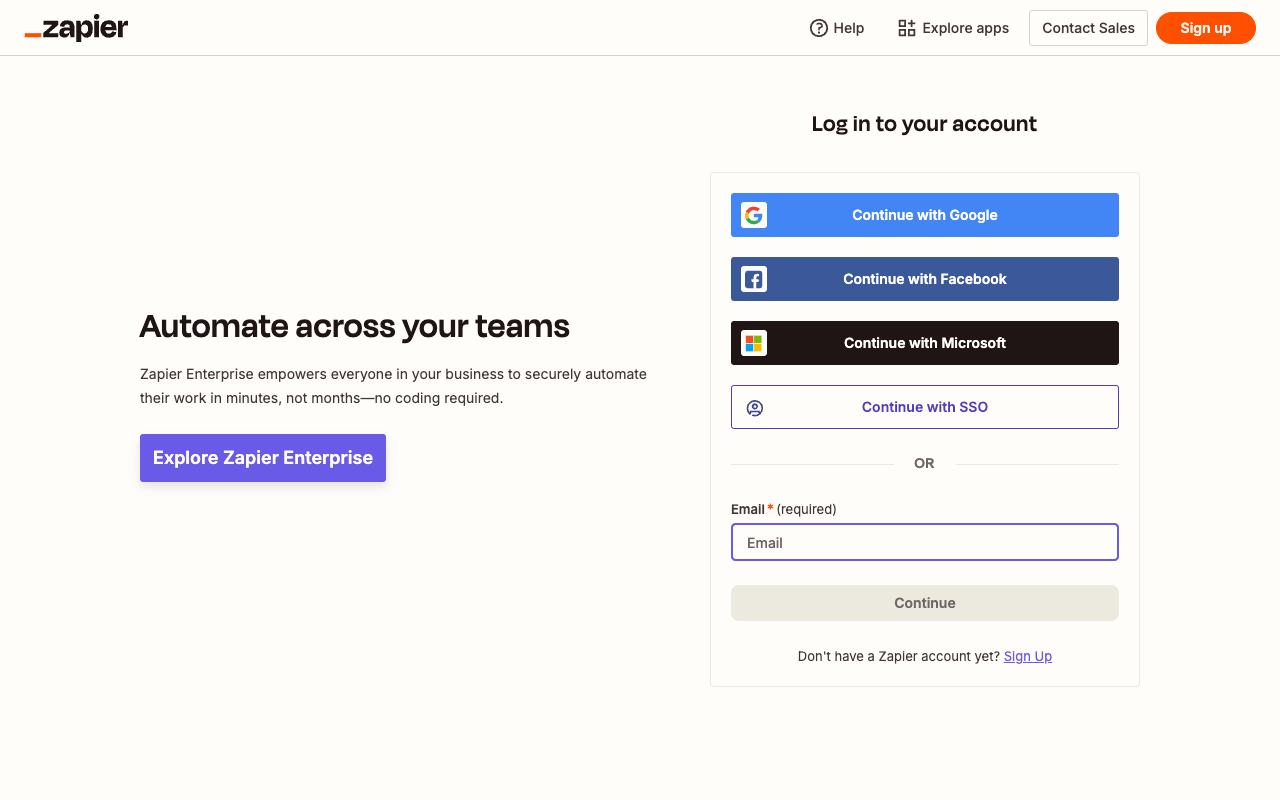Click the Help question mark icon
This screenshot has height=800, width=1280.
click(x=819, y=28)
